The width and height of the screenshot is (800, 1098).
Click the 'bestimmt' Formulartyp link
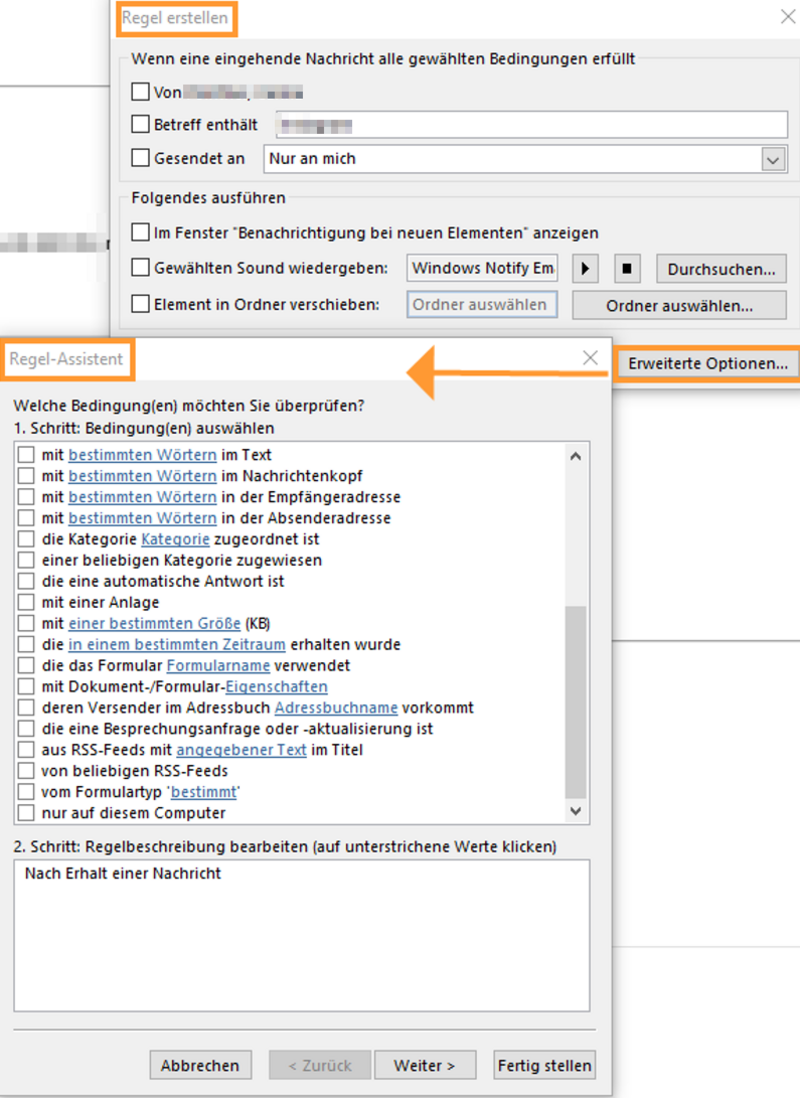(x=204, y=792)
